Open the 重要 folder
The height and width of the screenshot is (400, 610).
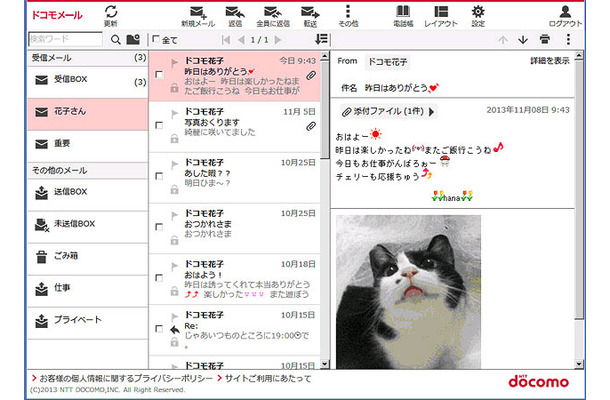[x=88, y=146]
